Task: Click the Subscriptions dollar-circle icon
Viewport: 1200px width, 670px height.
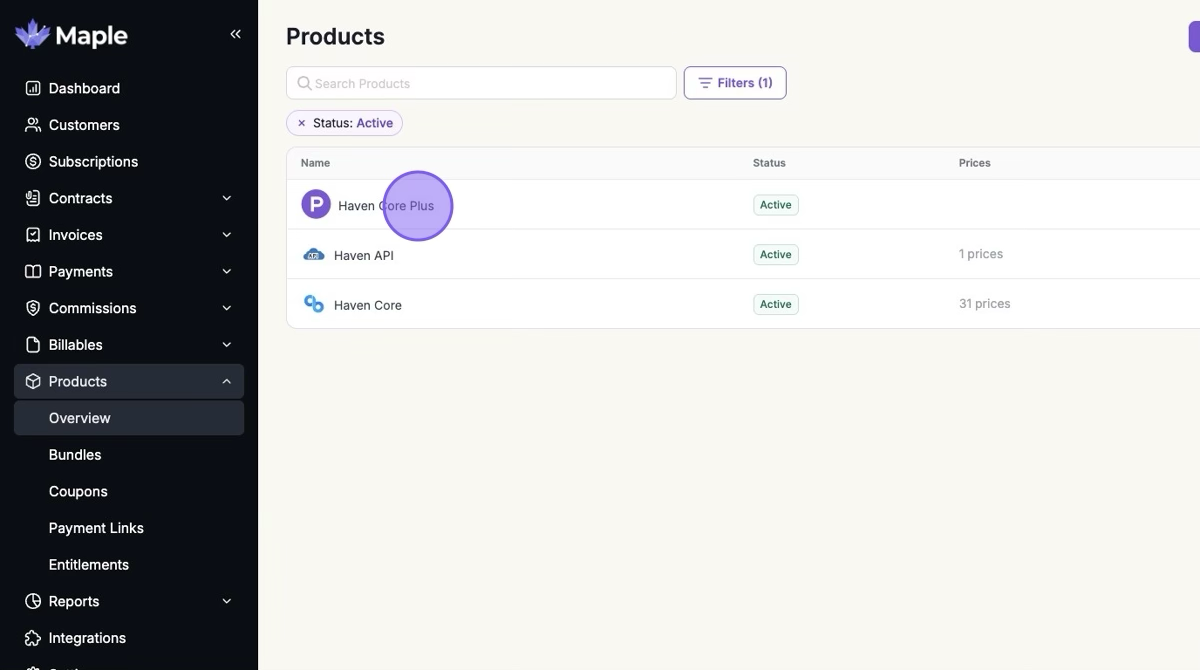Action: pyautogui.click(x=33, y=162)
